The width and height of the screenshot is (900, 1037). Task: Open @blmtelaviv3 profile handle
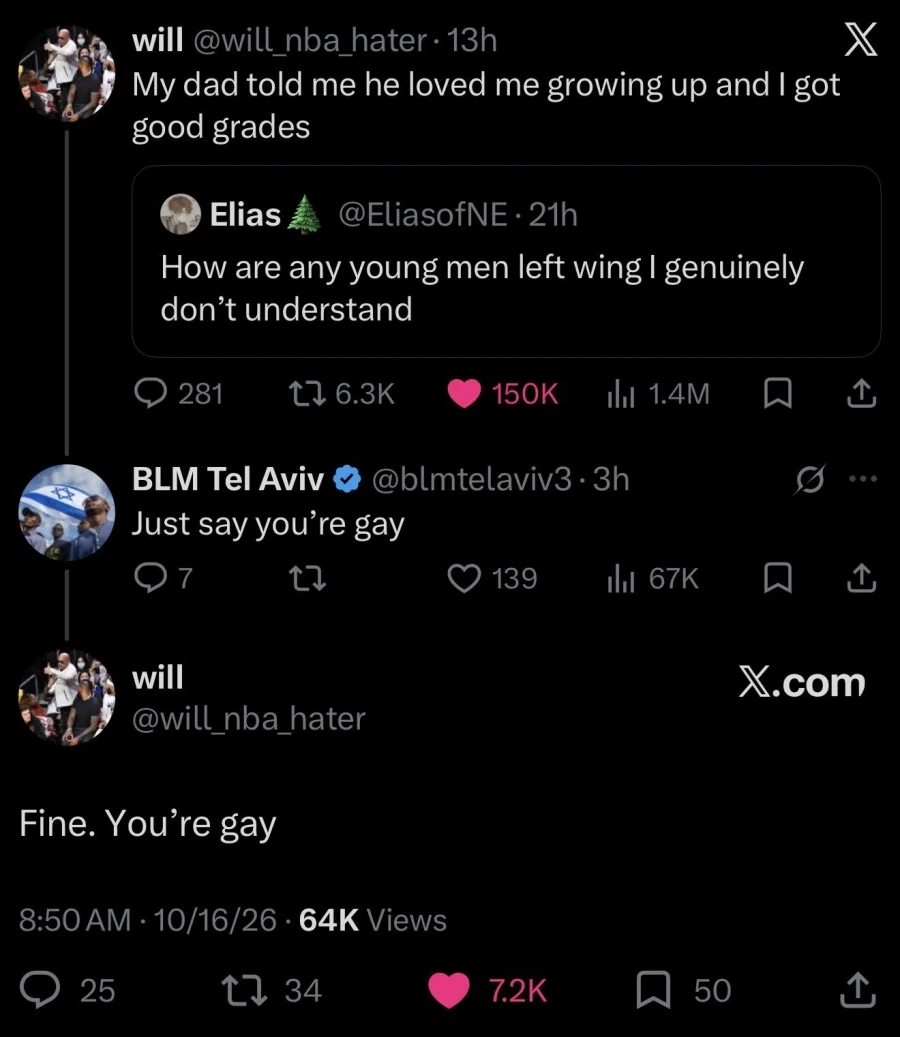coord(471,479)
